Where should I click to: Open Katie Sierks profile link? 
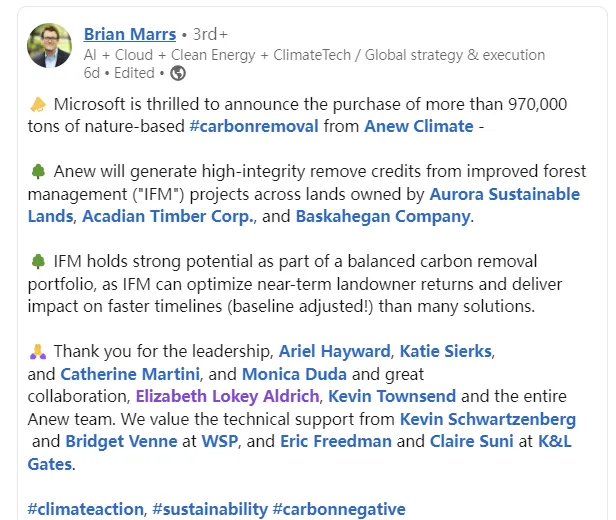coord(448,351)
